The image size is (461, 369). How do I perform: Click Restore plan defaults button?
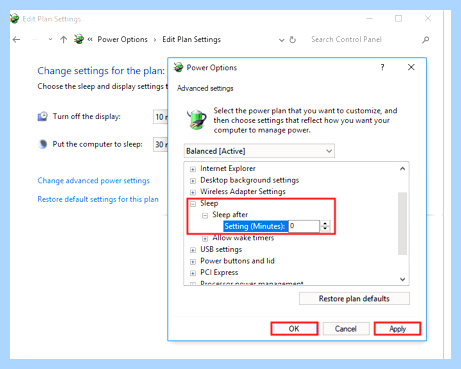[354, 299]
